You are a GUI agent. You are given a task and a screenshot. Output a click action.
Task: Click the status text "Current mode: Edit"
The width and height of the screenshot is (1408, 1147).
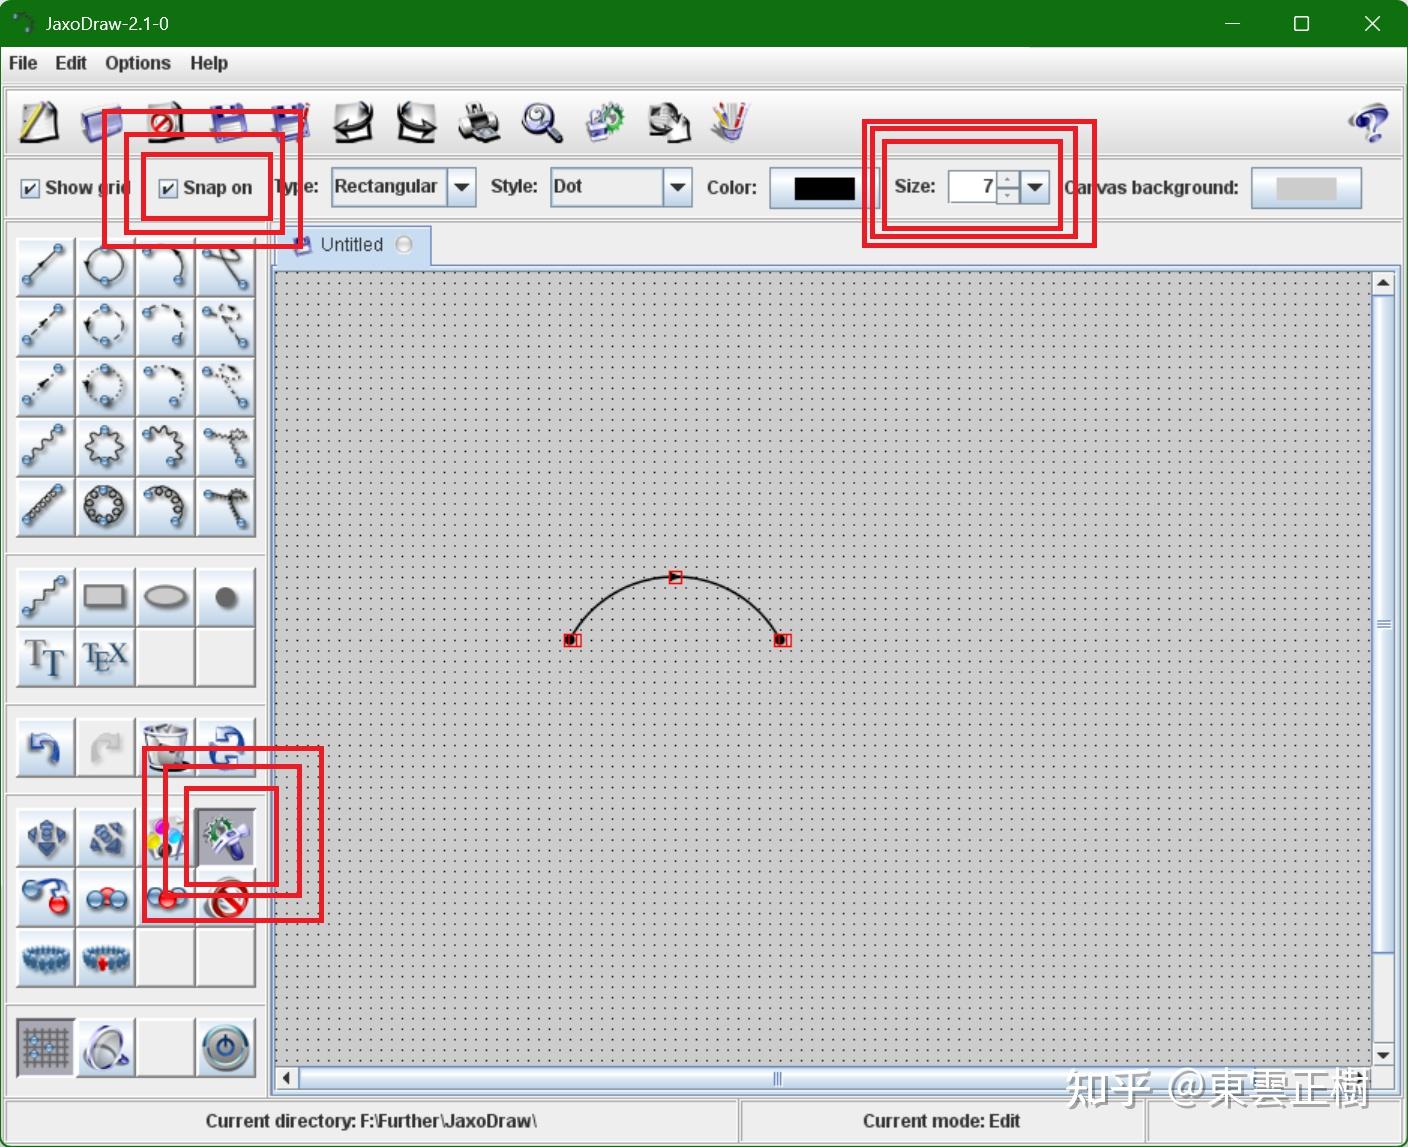pos(941,1121)
